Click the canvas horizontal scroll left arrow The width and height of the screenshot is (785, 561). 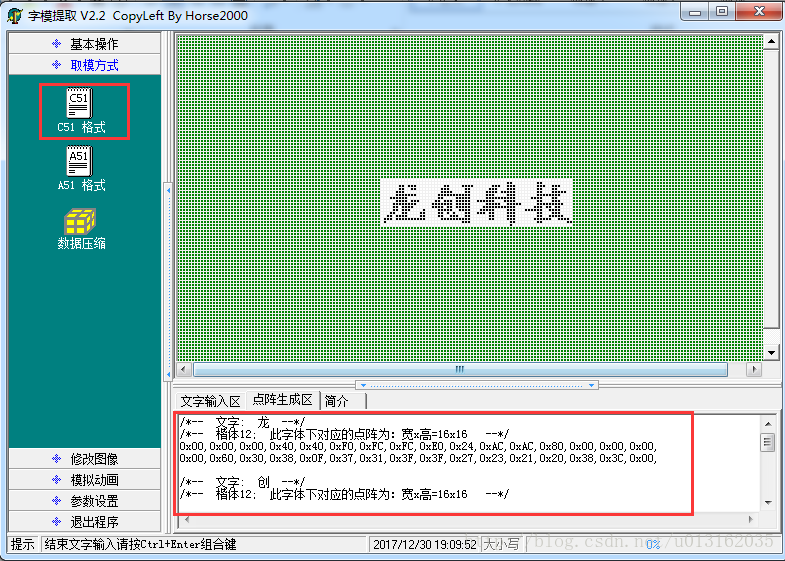[x=183, y=369]
